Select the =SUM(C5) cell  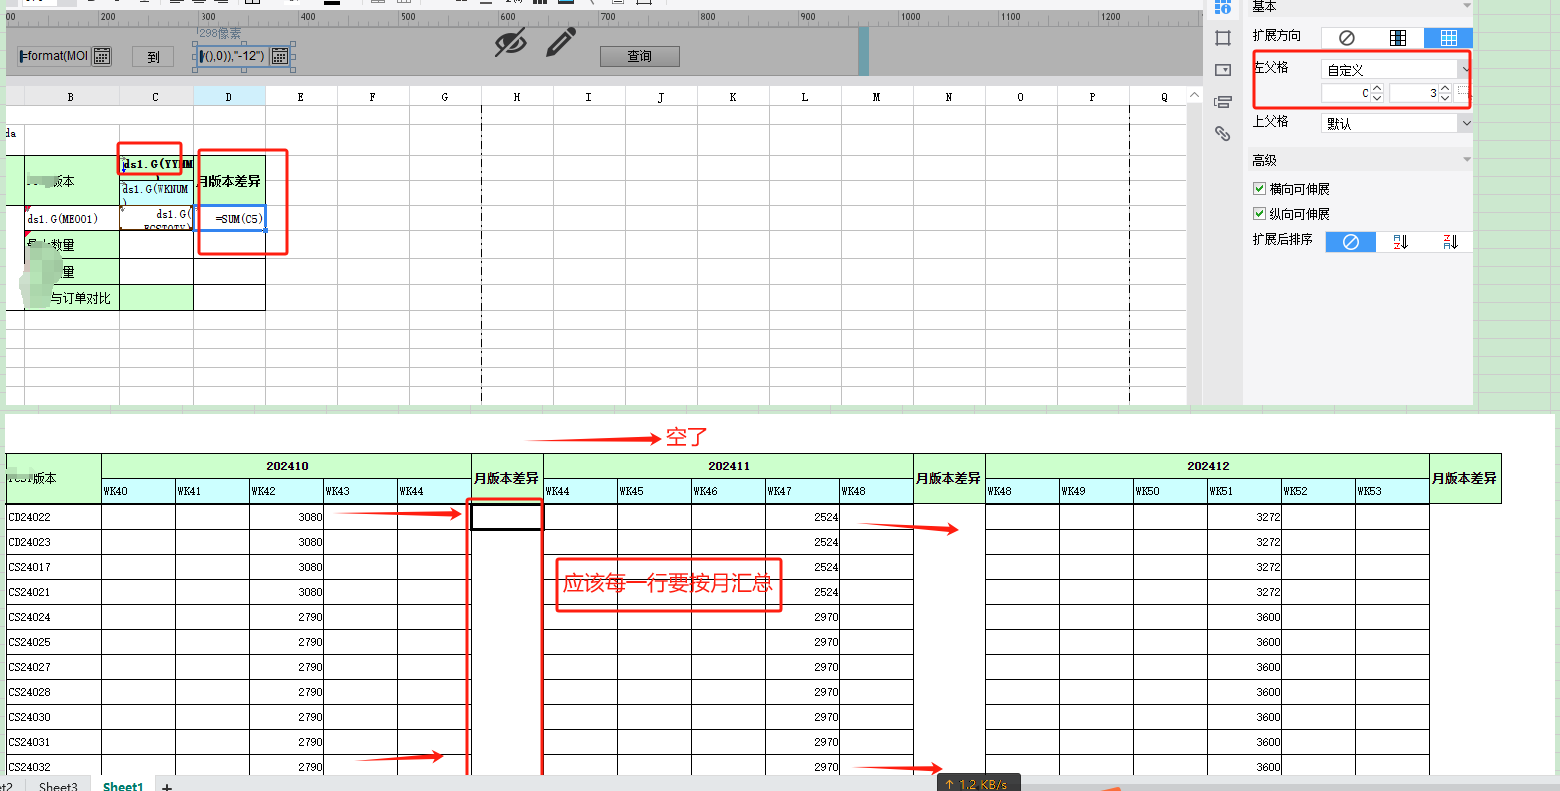(230, 218)
